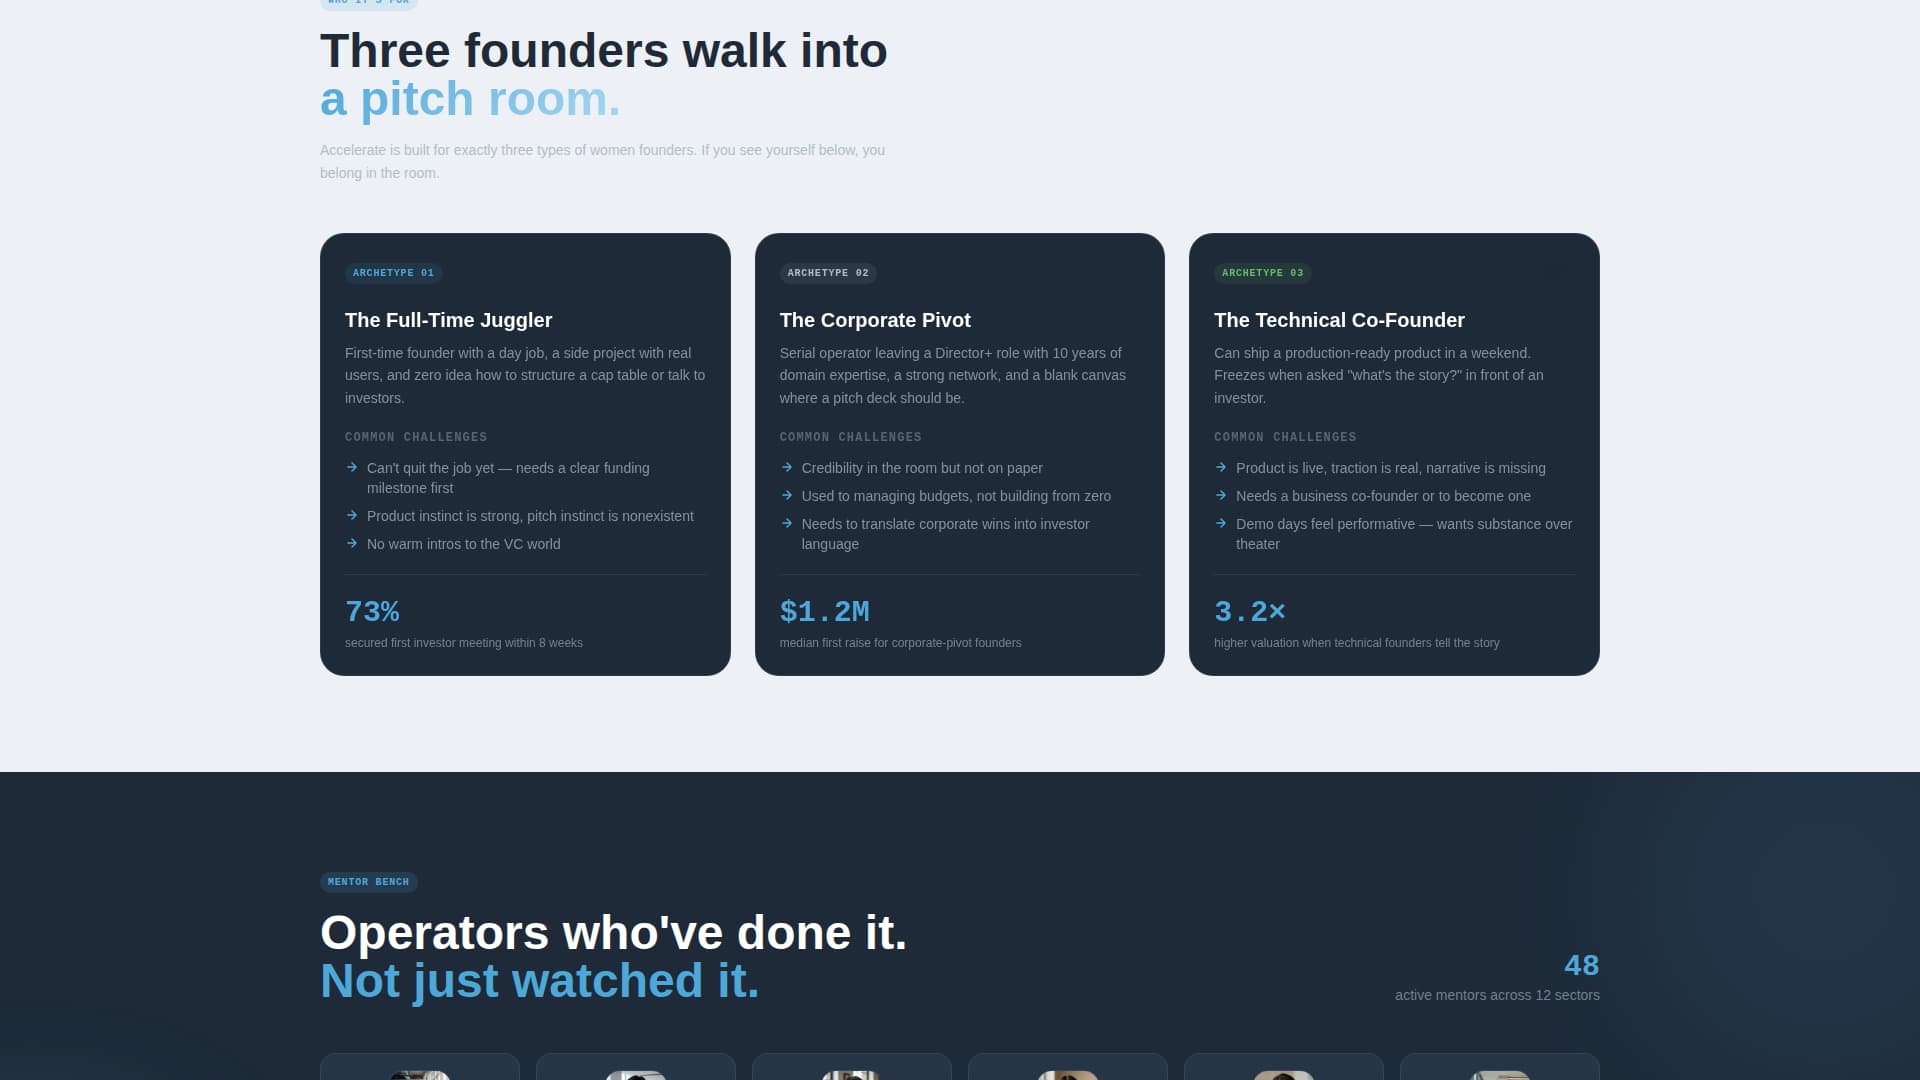This screenshot has width=1920, height=1080.
Task: Click the arrow icon next to "No warm intros to the VC world"
Action: (x=352, y=544)
